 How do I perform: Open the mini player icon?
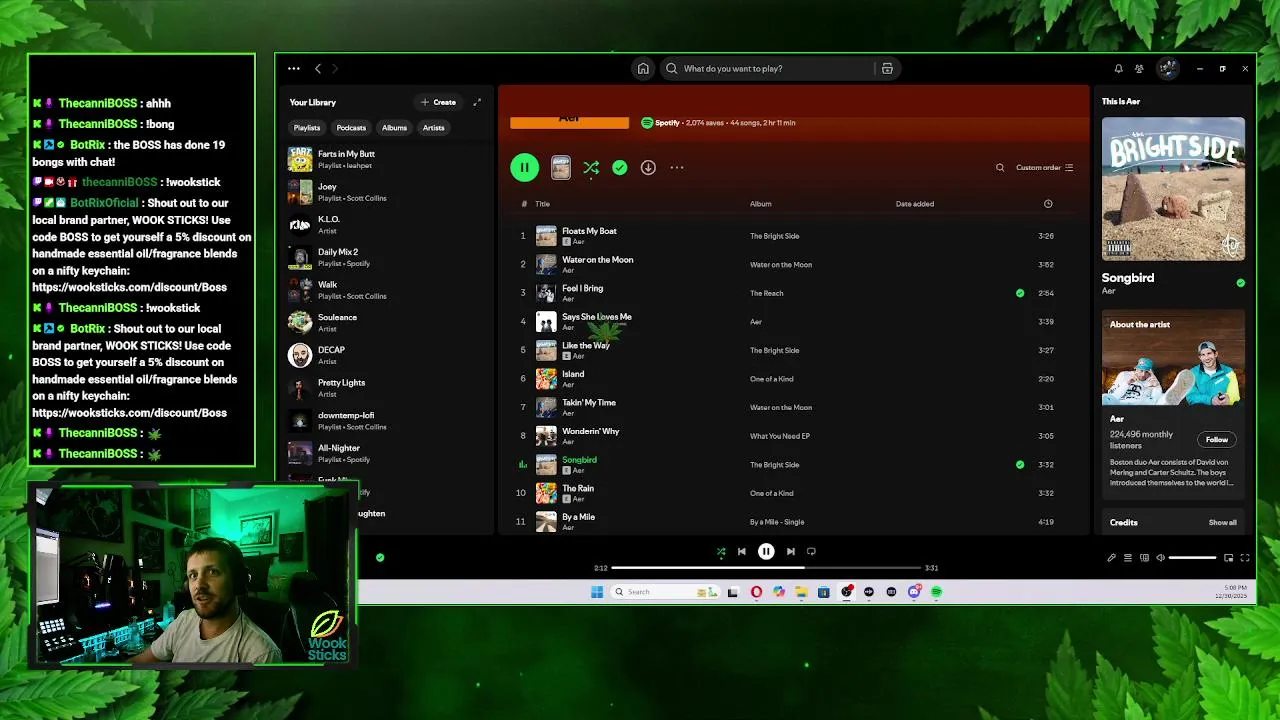(1228, 558)
